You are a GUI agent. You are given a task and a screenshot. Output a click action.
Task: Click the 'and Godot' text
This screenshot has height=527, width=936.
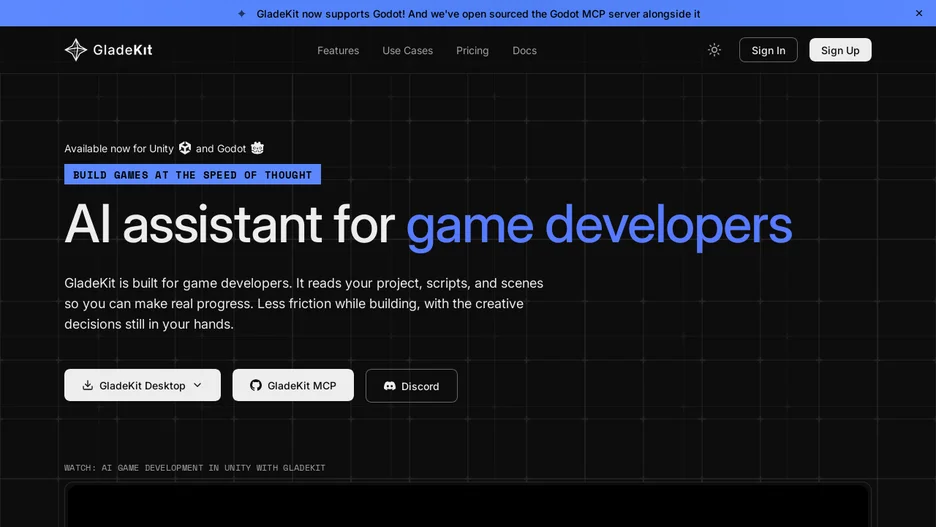pos(221,149)
